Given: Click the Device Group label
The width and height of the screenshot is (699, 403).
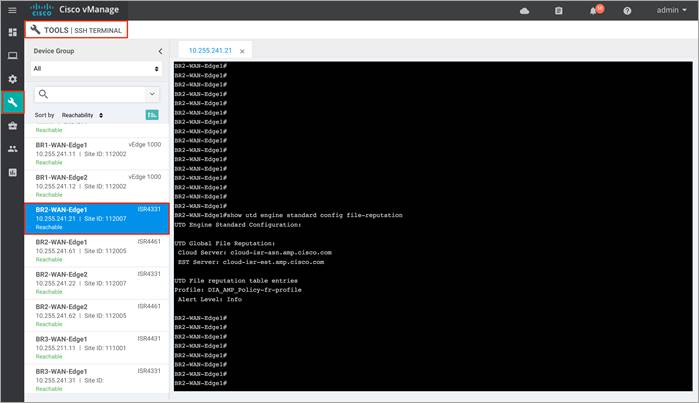Looking at the screenshot, I should pos(54,51).
